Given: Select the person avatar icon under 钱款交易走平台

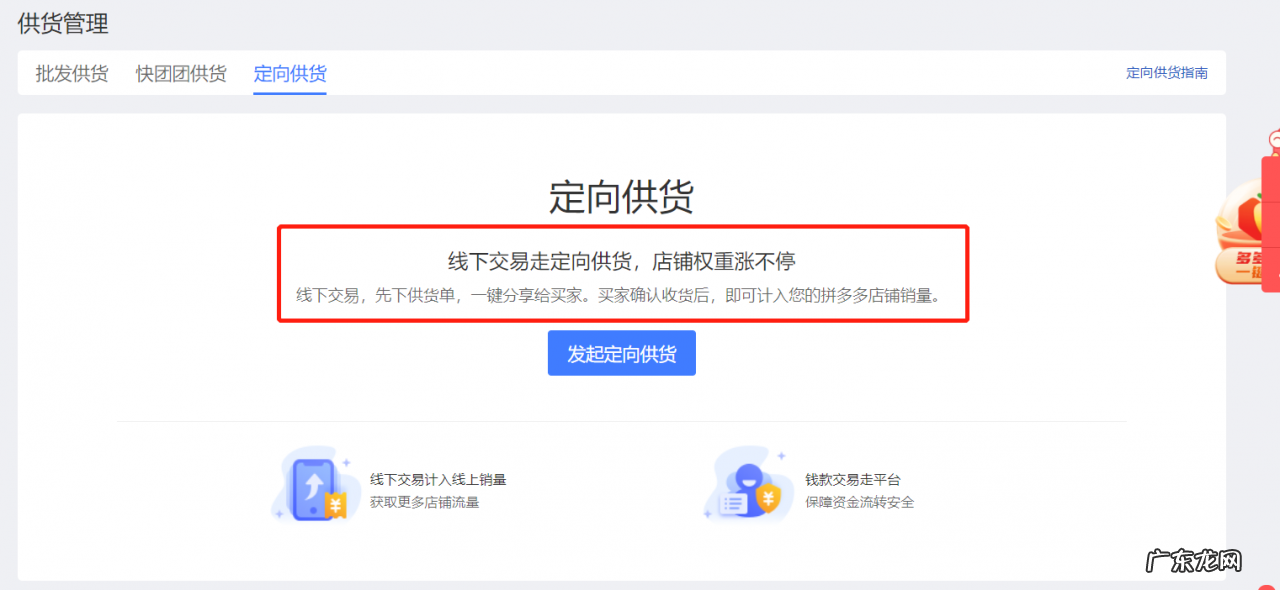Looking at the screenshot, I should pos(749,479).
